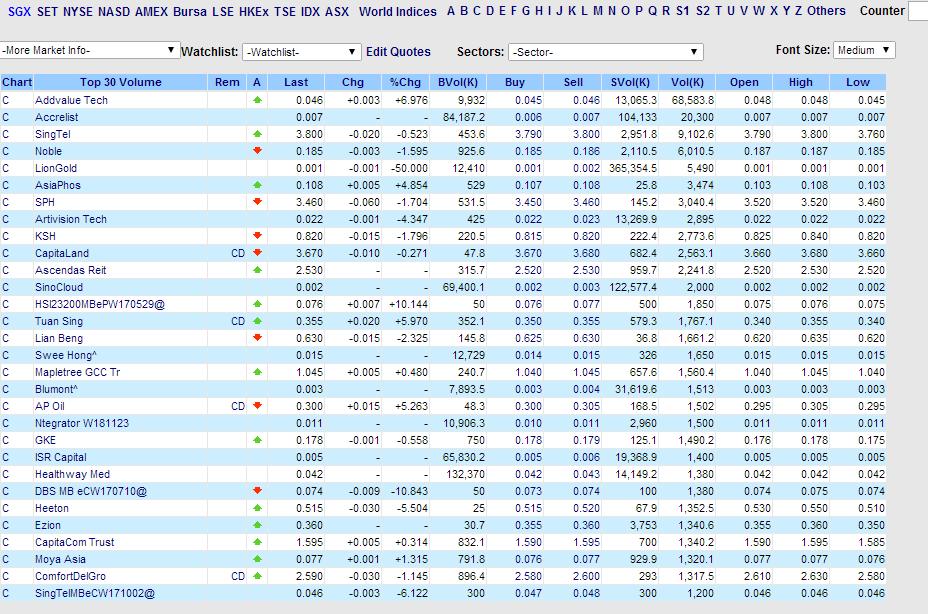Viewport: 928px width, 614px height.
Task: Click the red arrow in DBS MB eCW170710@ row
Action: pos(257,491)
